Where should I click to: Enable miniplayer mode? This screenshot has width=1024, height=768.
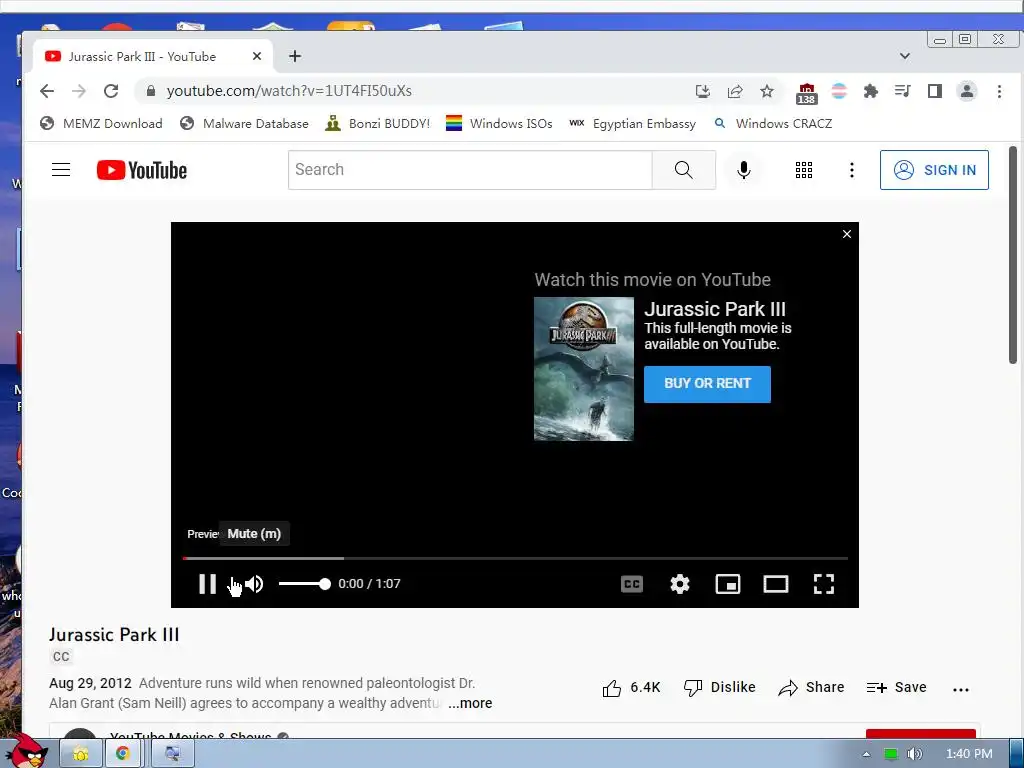728,584
